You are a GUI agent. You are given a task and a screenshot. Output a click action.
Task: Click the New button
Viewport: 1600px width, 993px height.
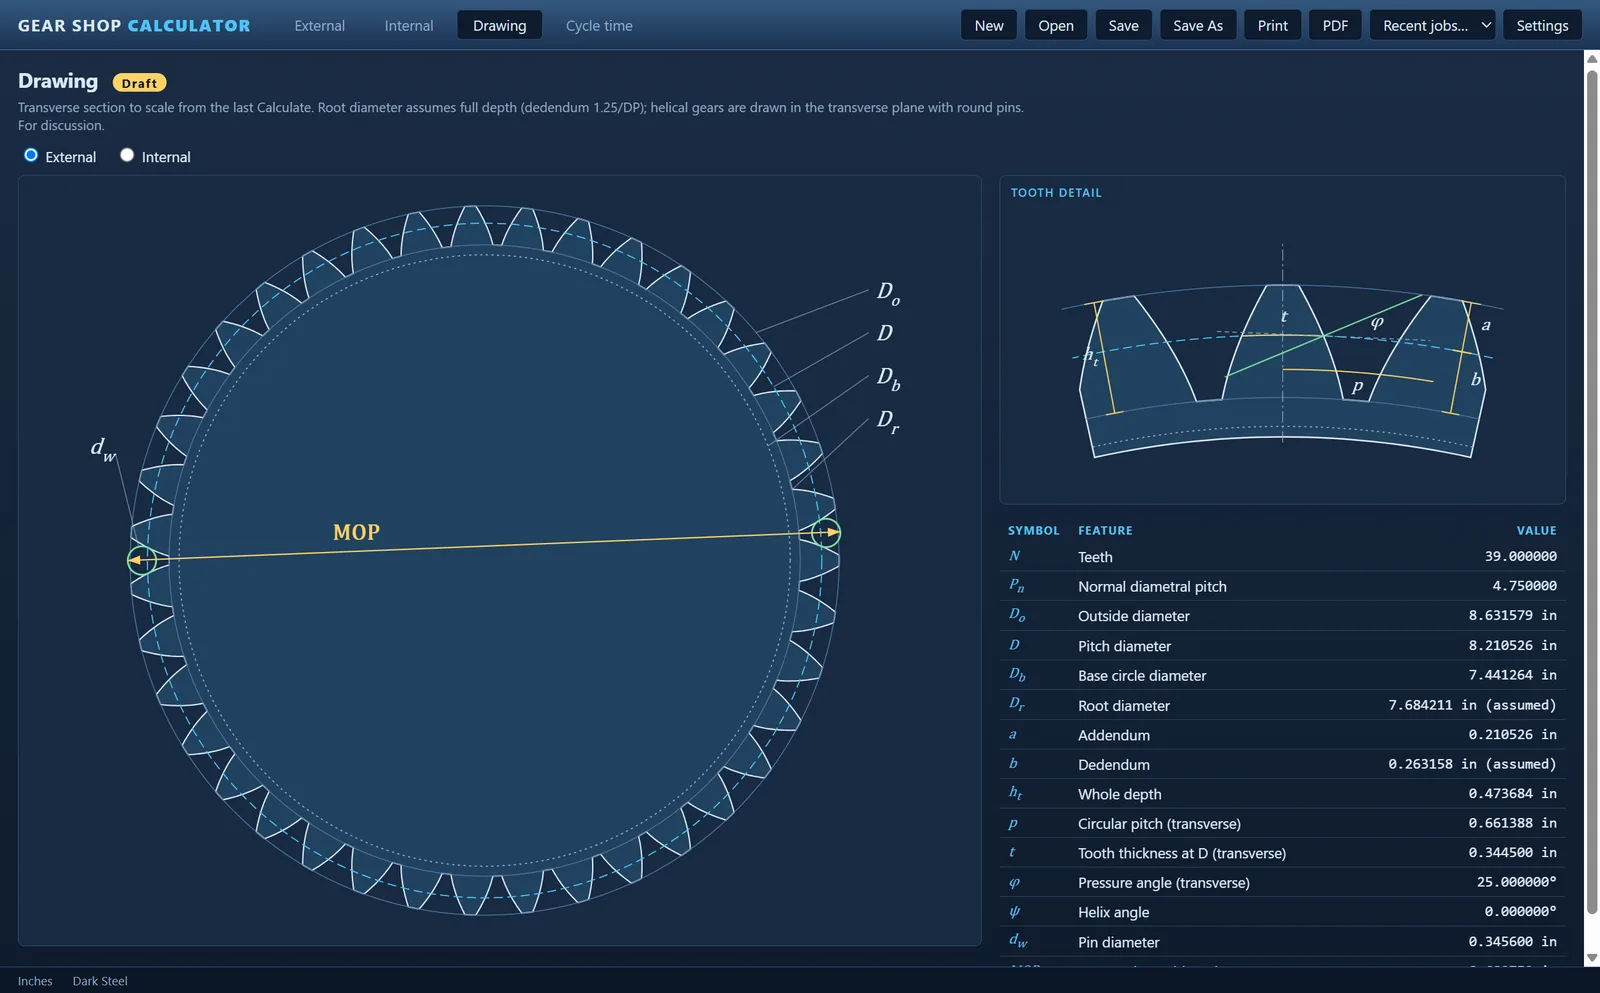989,25
